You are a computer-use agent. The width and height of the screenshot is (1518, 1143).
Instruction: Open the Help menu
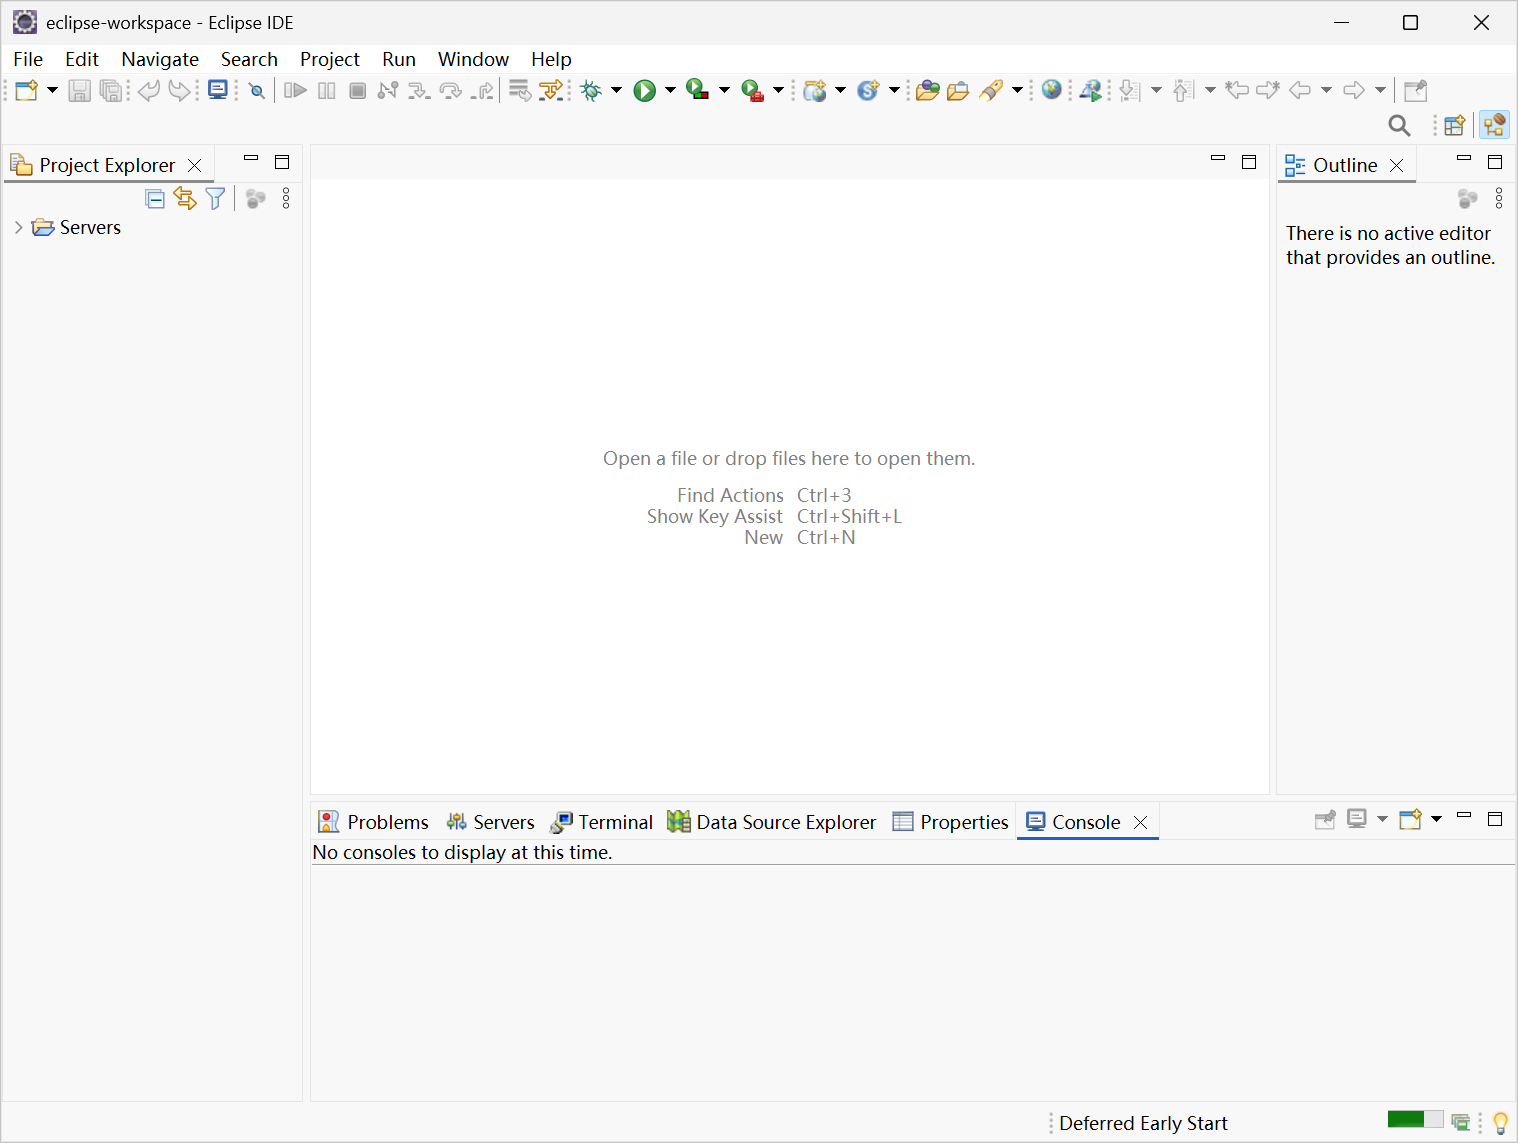click(x=551, y=59)
